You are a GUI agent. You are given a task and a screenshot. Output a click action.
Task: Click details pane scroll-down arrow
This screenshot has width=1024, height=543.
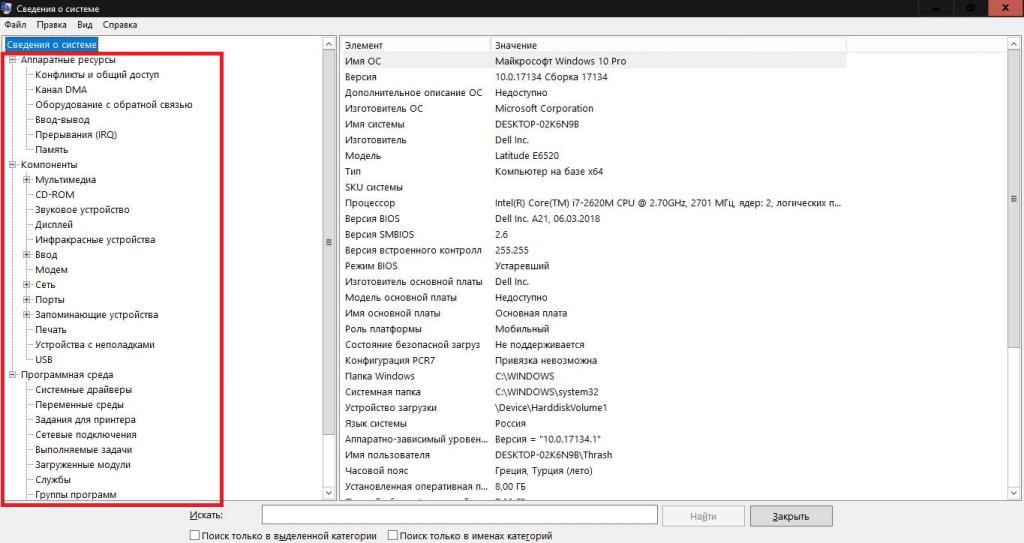[1014, 493]
